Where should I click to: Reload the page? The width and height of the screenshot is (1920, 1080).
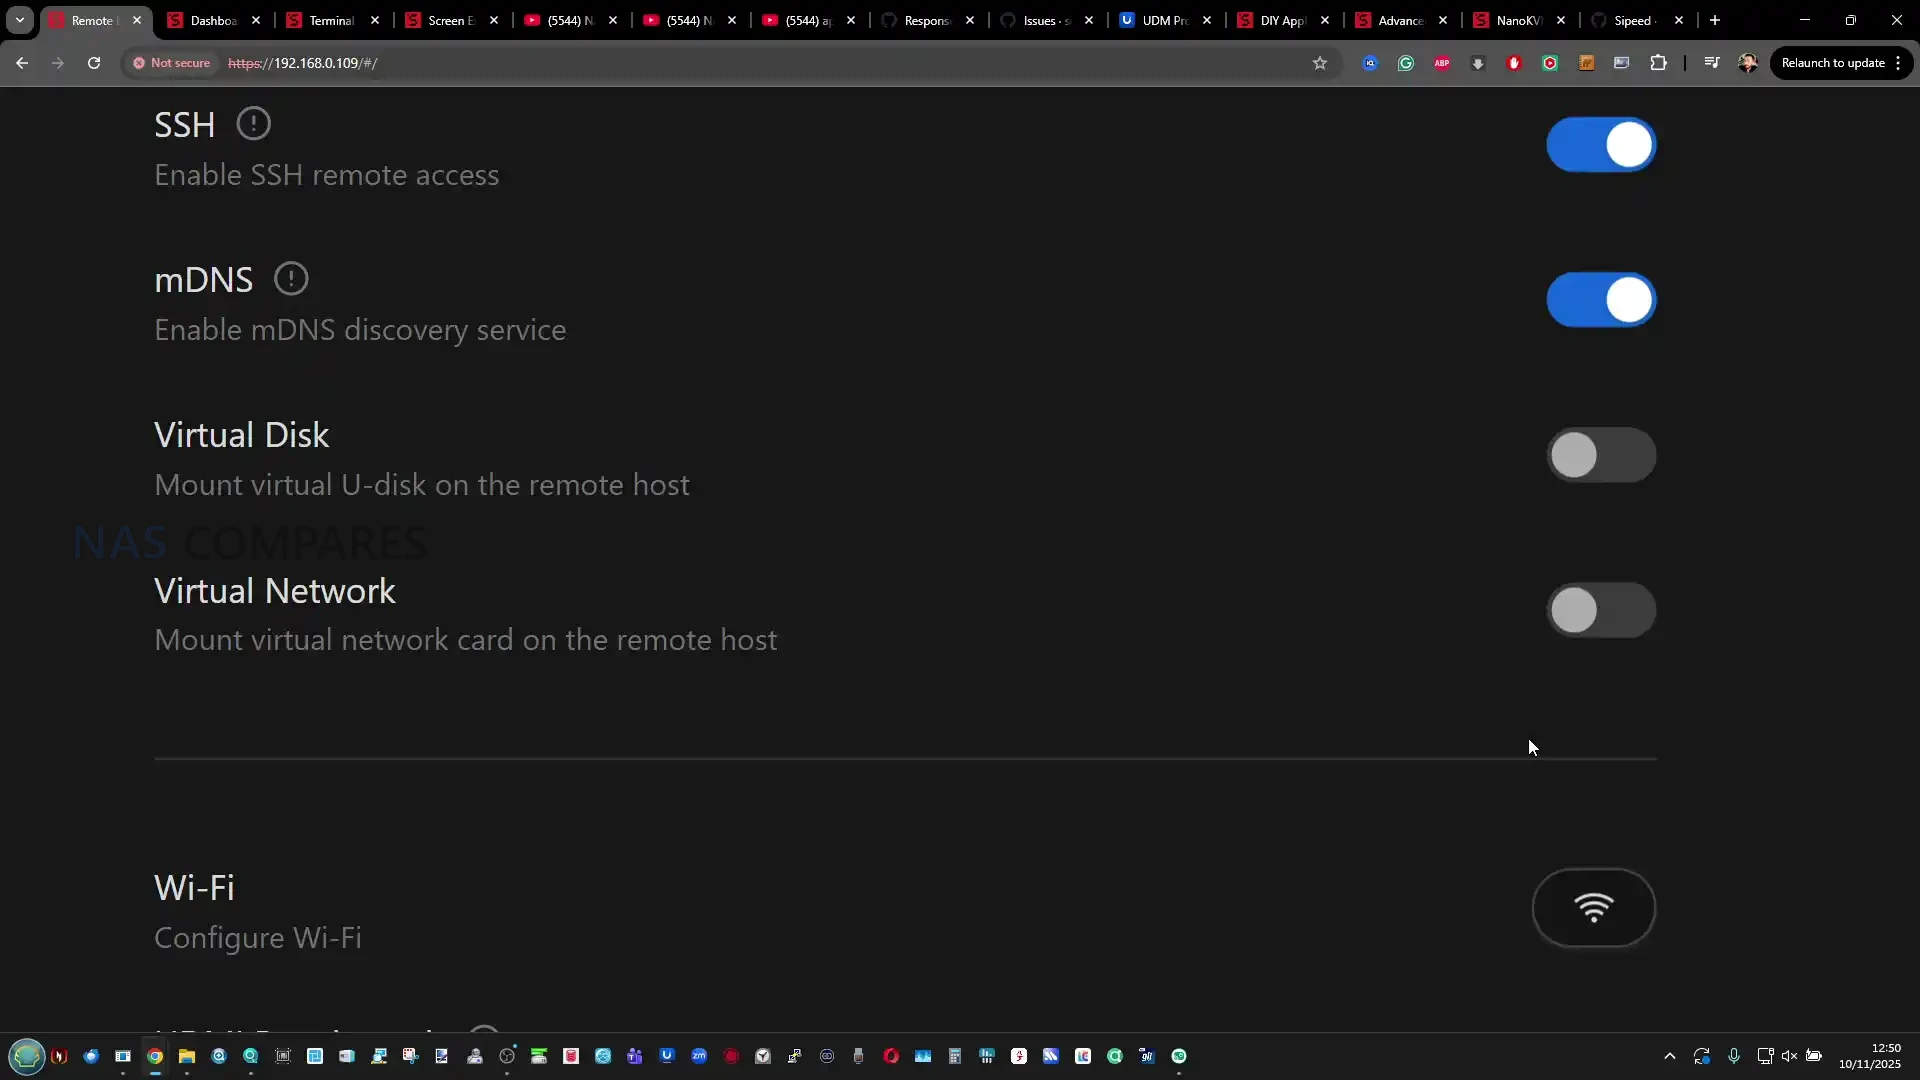pyautogui.click(x=94, y=63)
